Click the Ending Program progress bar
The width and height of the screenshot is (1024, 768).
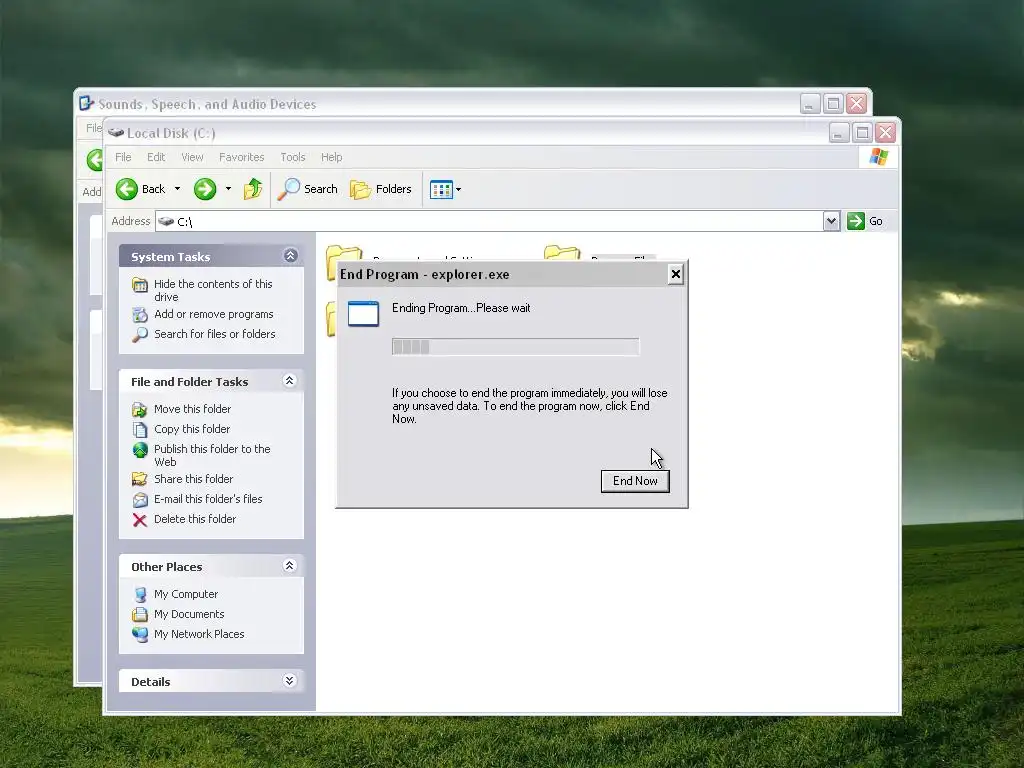click(515, 347)
